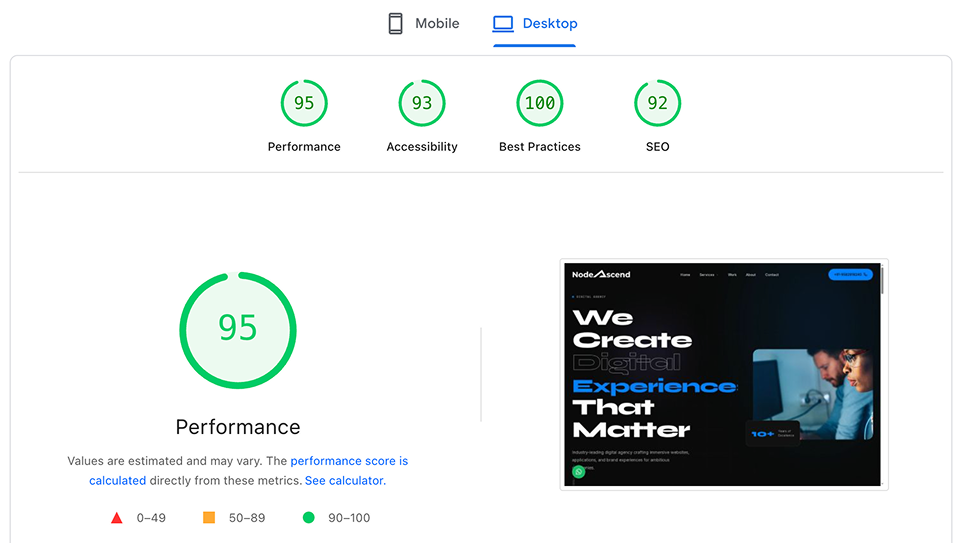Viewport: 964px width, 543px height.
Task: Click the '50–89' legend text
Action: (247, 518)
